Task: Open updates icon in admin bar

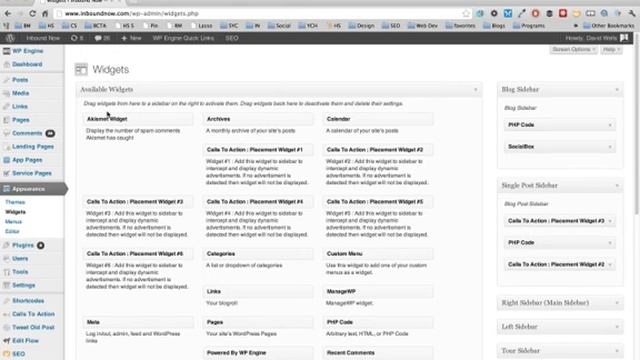Action: (77, 38)
